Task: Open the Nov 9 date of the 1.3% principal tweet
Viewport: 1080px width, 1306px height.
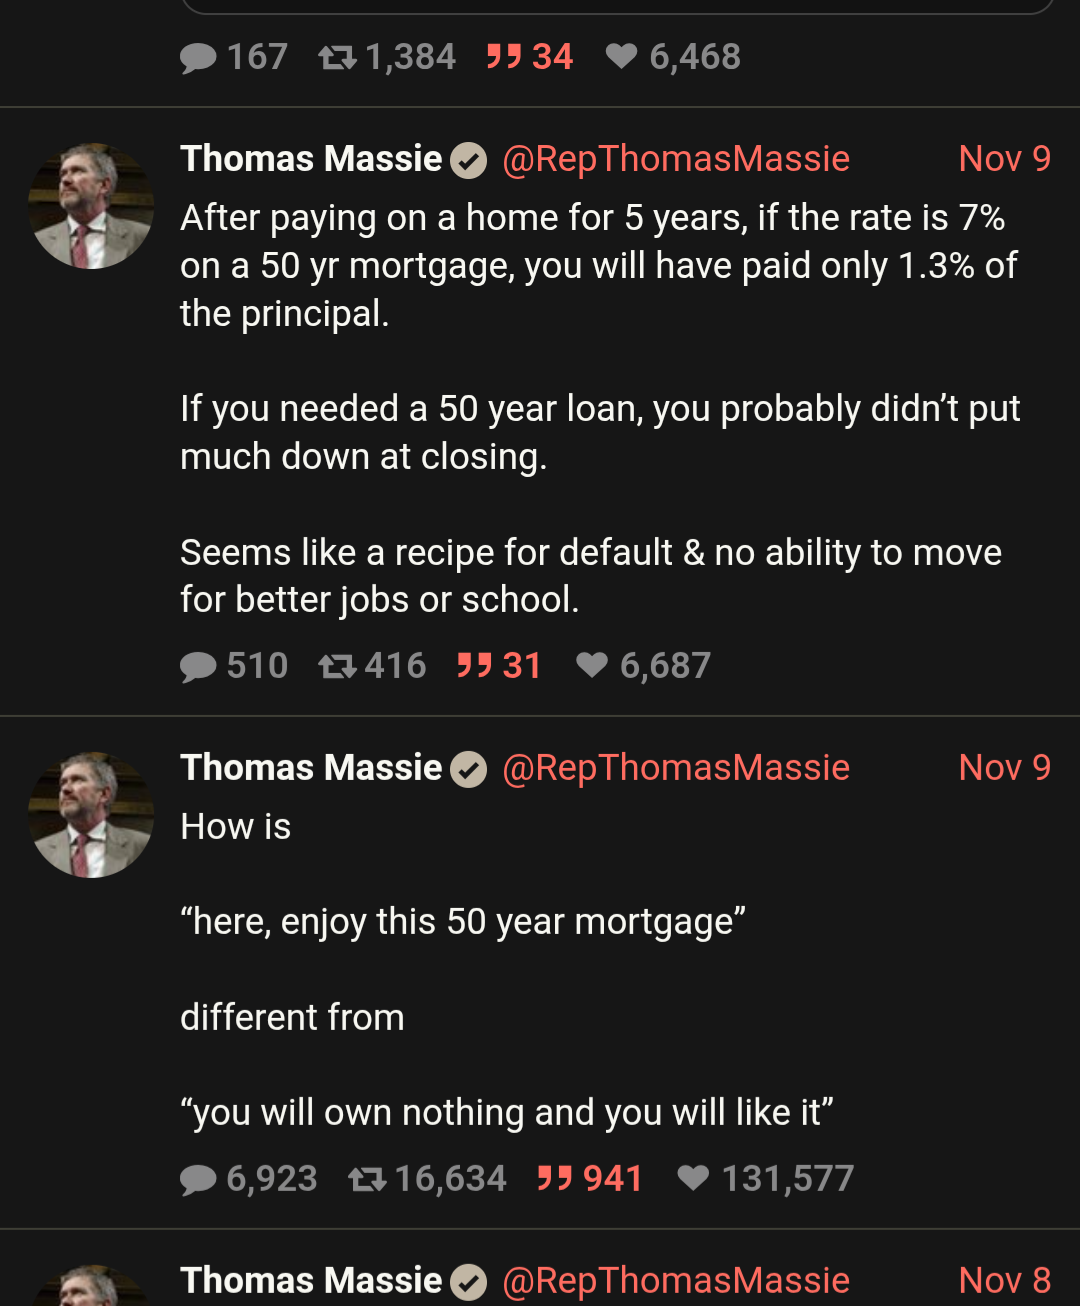Action: (x=1004, y=159)
